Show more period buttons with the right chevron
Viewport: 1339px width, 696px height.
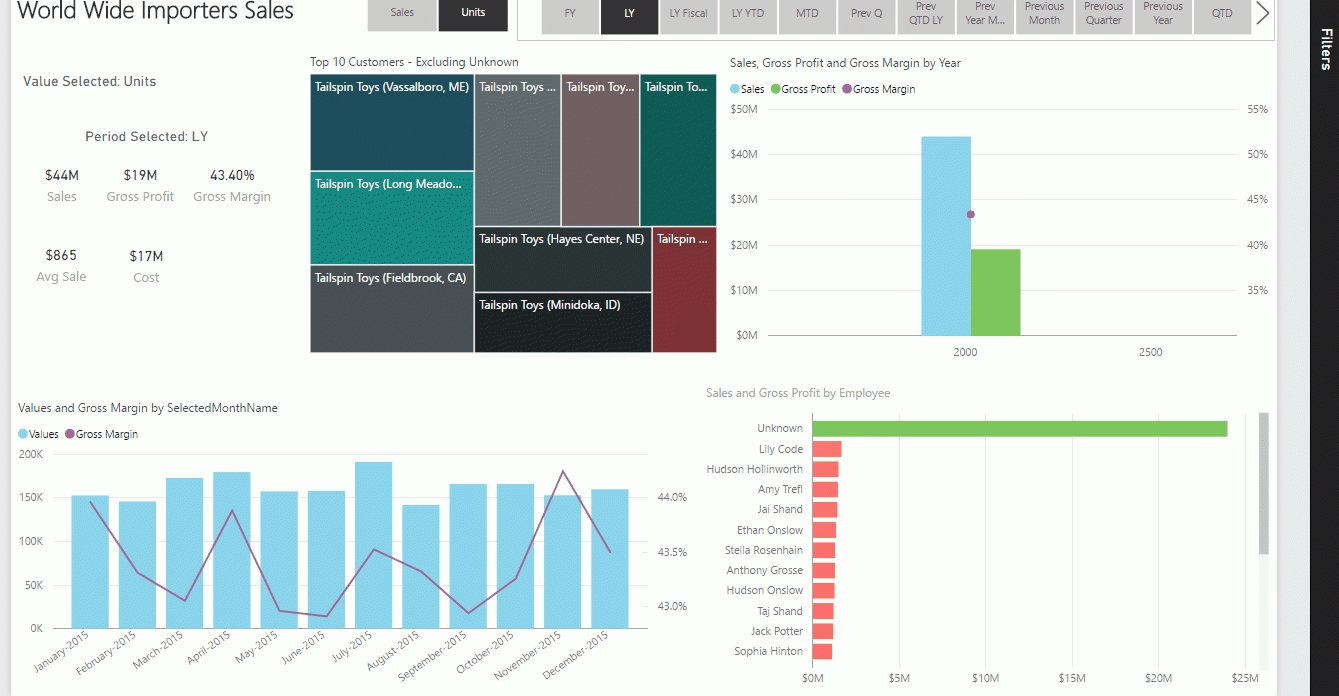[x=1263, y=13]
